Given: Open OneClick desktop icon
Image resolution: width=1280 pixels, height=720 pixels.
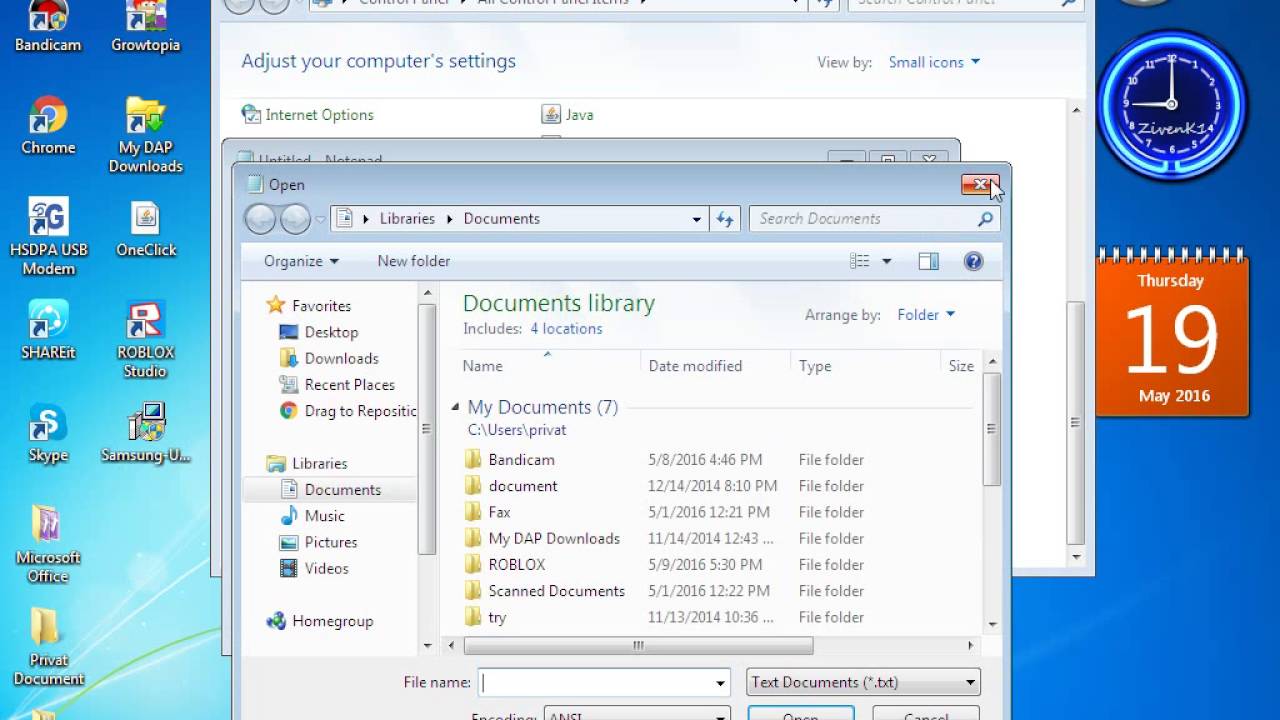Looking at the screenshot, I should 146,229.
